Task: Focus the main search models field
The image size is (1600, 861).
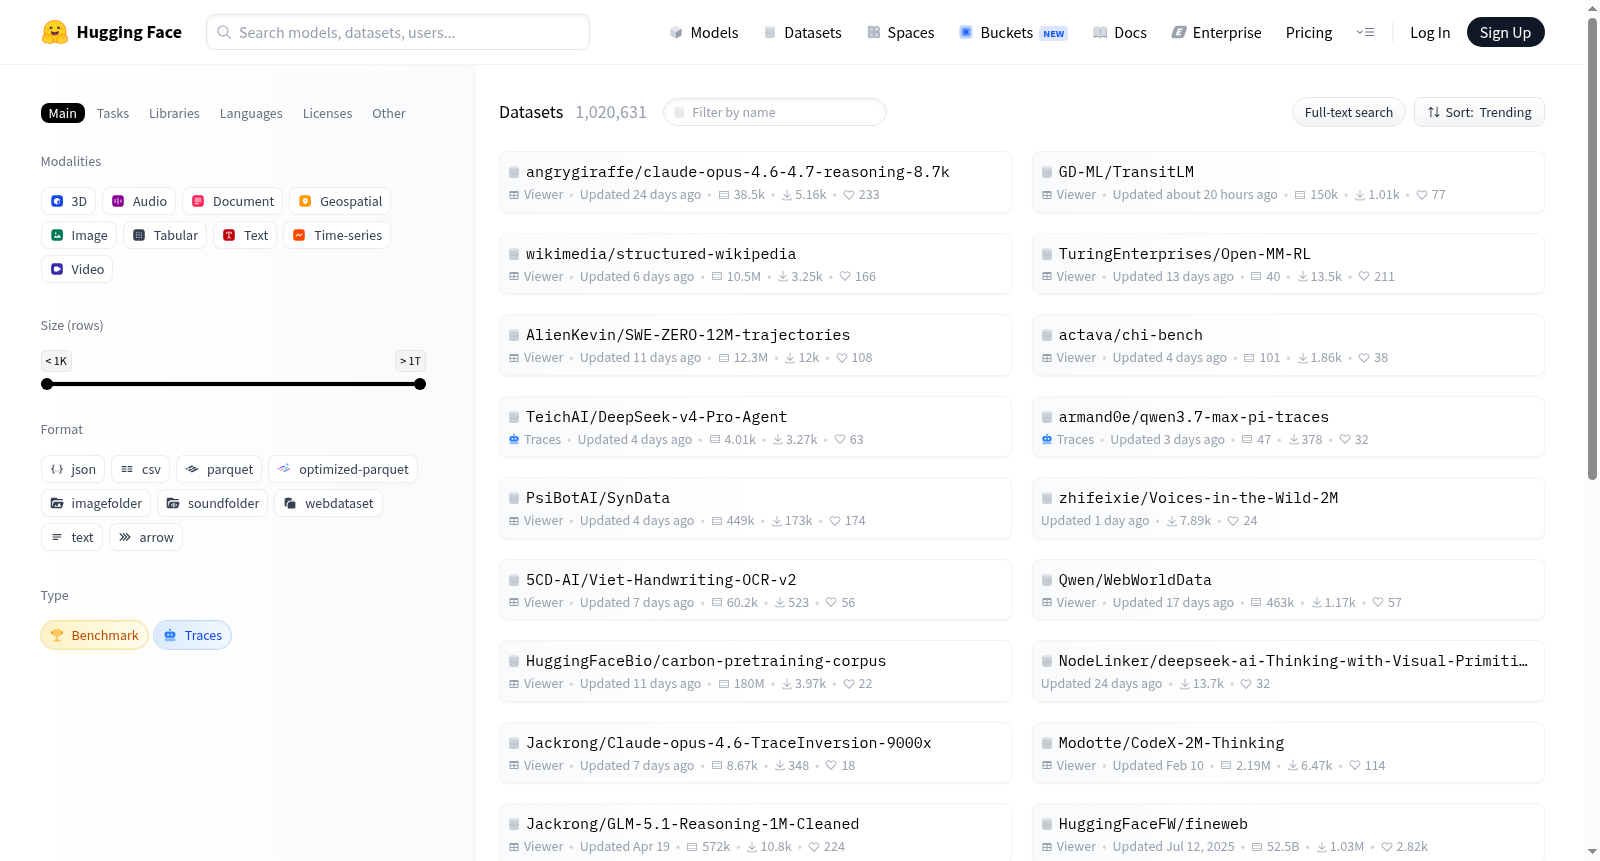Action: click(x=398, y=32)
